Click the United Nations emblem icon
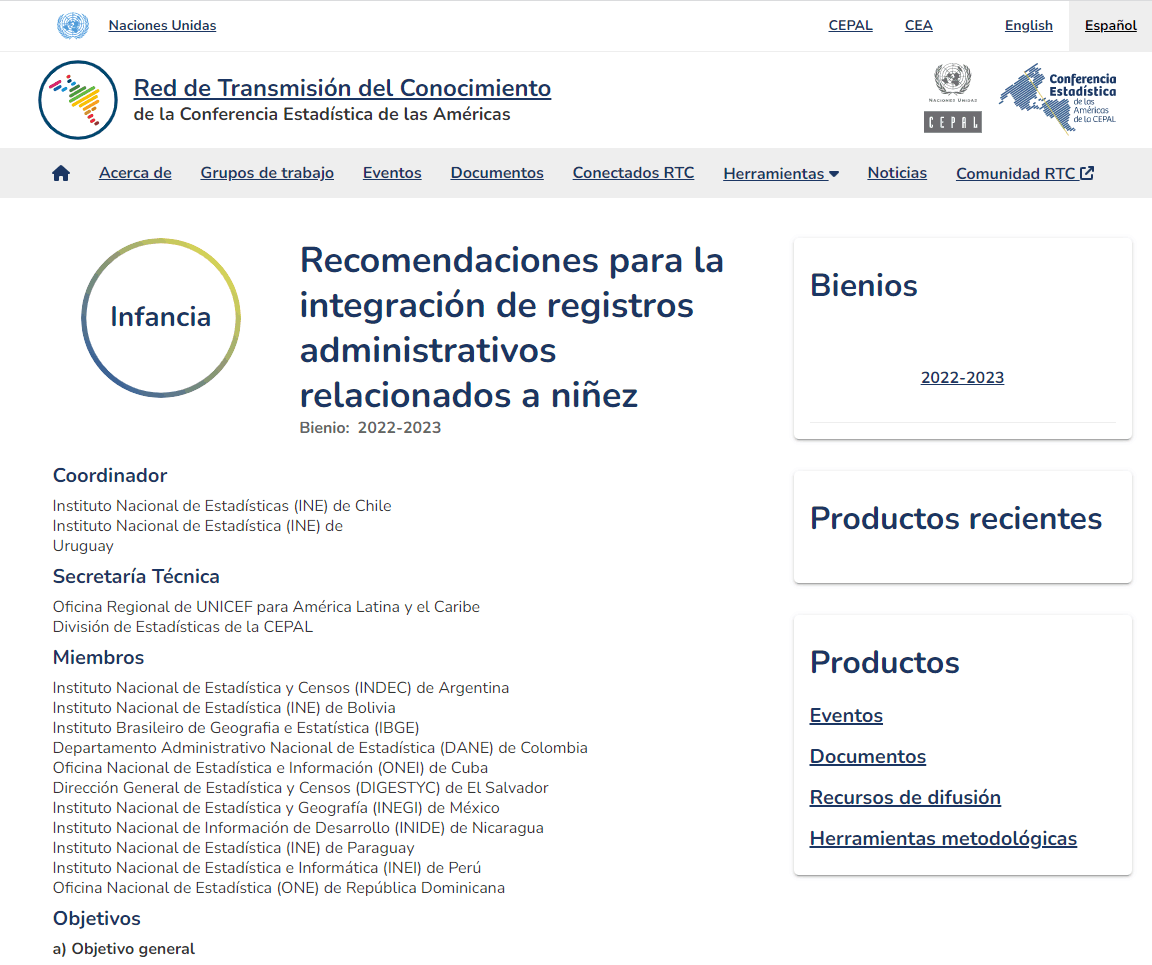The width and height of the screenshot is (1152, 965). 73,26
